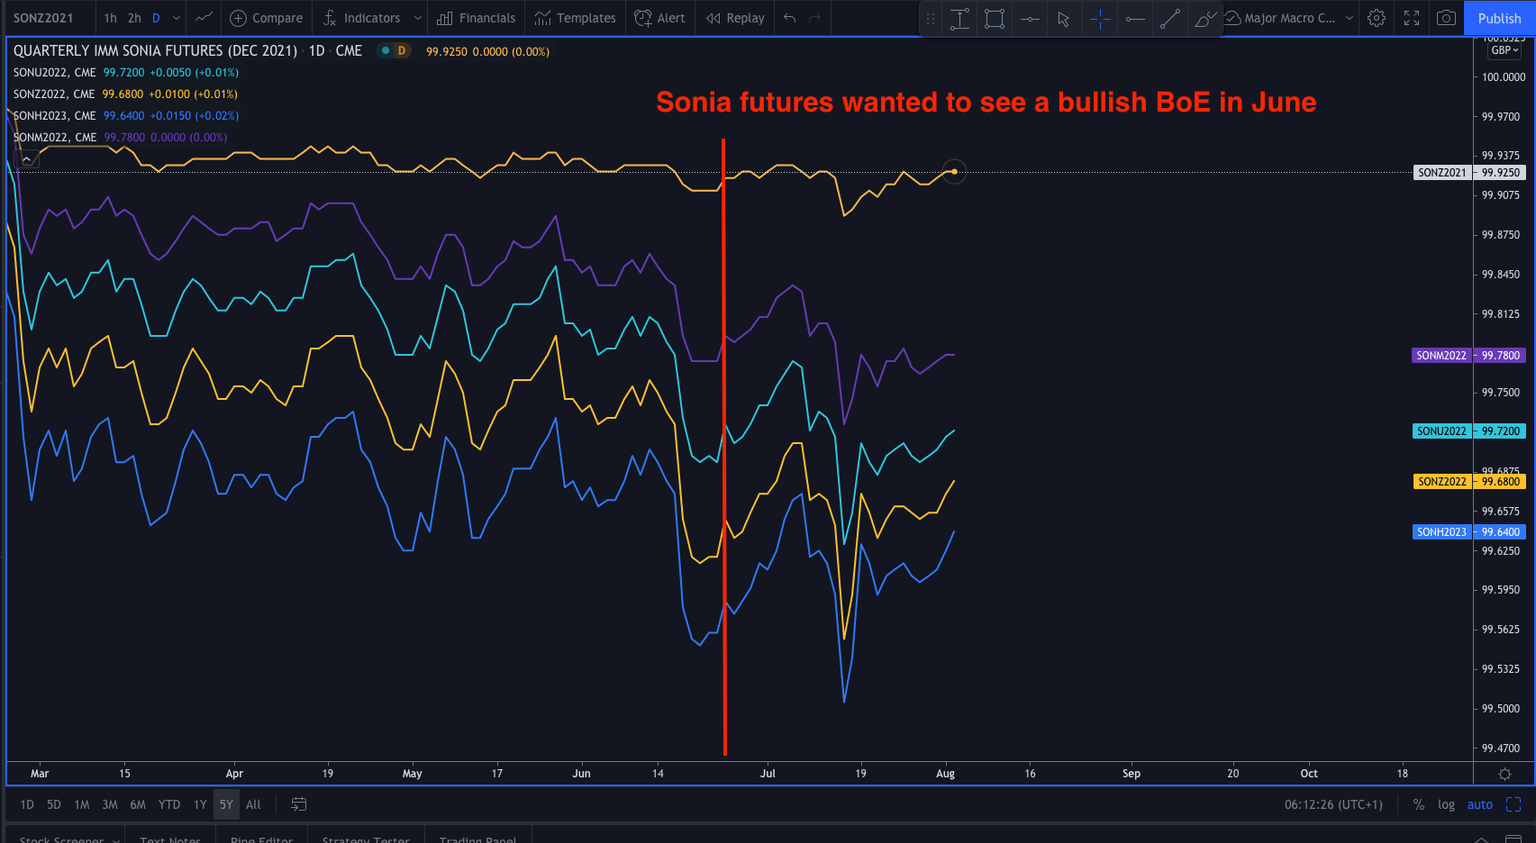Viewport: 1536px width, 843px height.
Task: Open the GBP currency dropdown
Action: point(1504,50)
